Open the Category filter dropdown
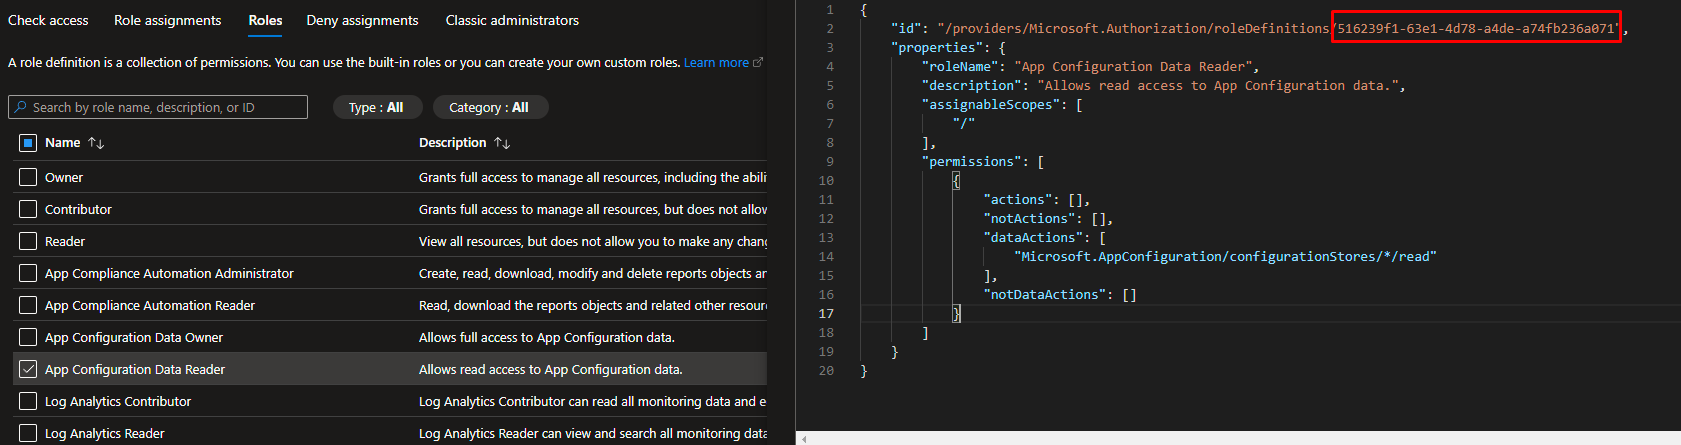 click(488, 107)
